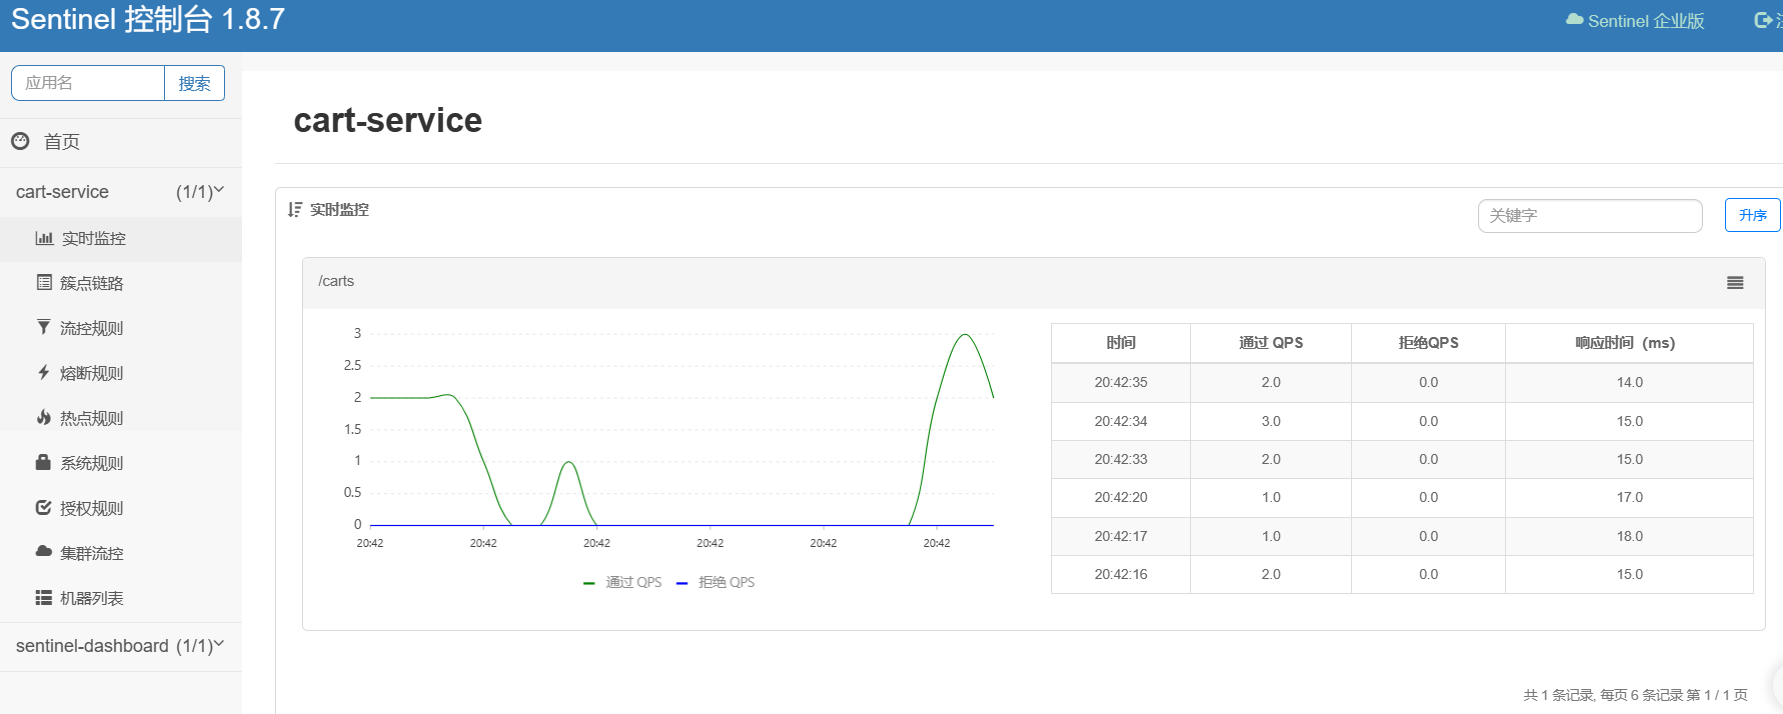Click the 20:42:17 time cell
This screenshot has width=1783, height=714.
(1121, 536)
